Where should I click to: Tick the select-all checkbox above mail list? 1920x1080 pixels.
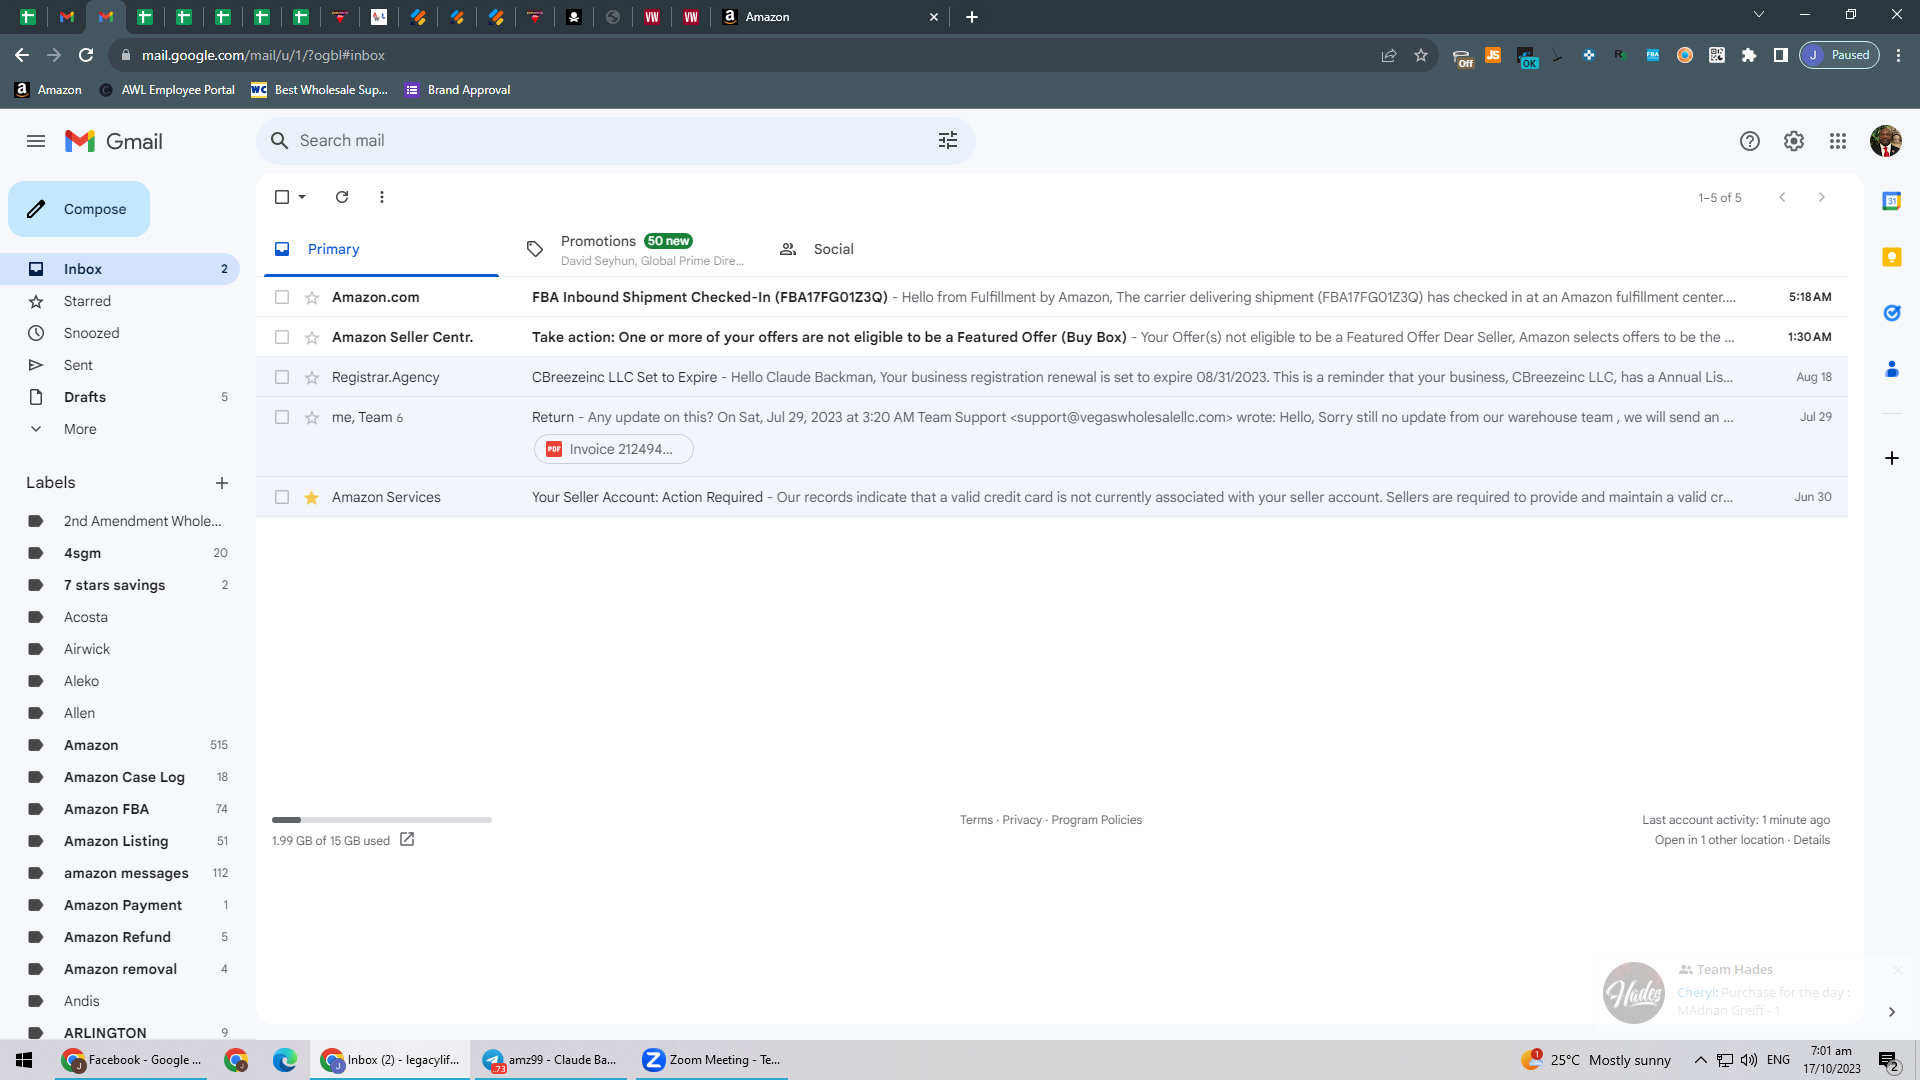tap(282, 197)
